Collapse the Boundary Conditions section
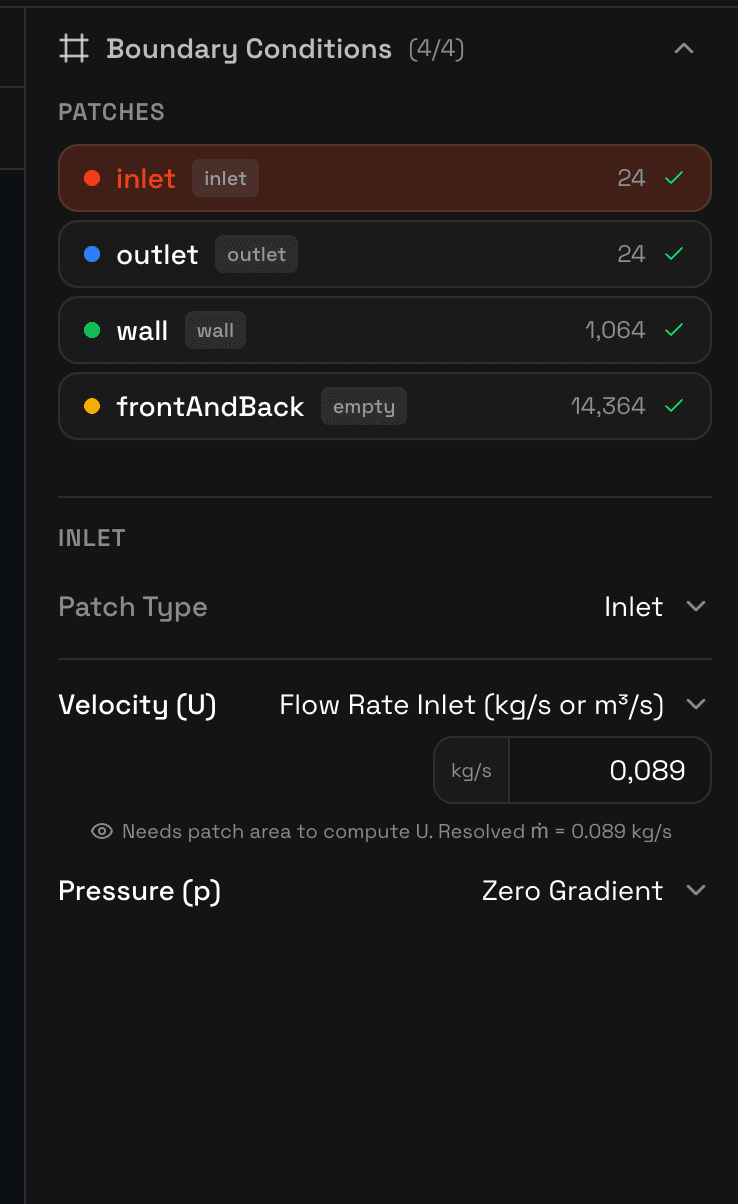This screenshot has width=738, height=1204. 684,48
